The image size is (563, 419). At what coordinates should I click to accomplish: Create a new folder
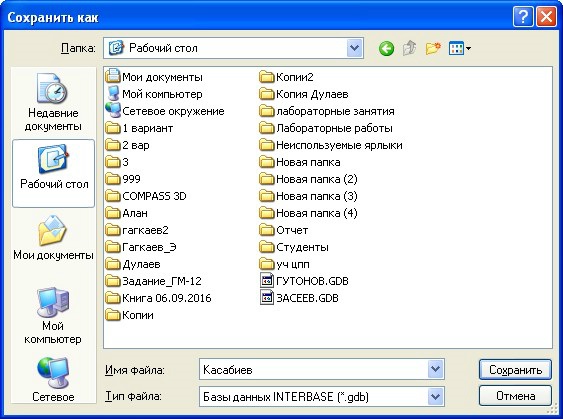pos(433,48)
